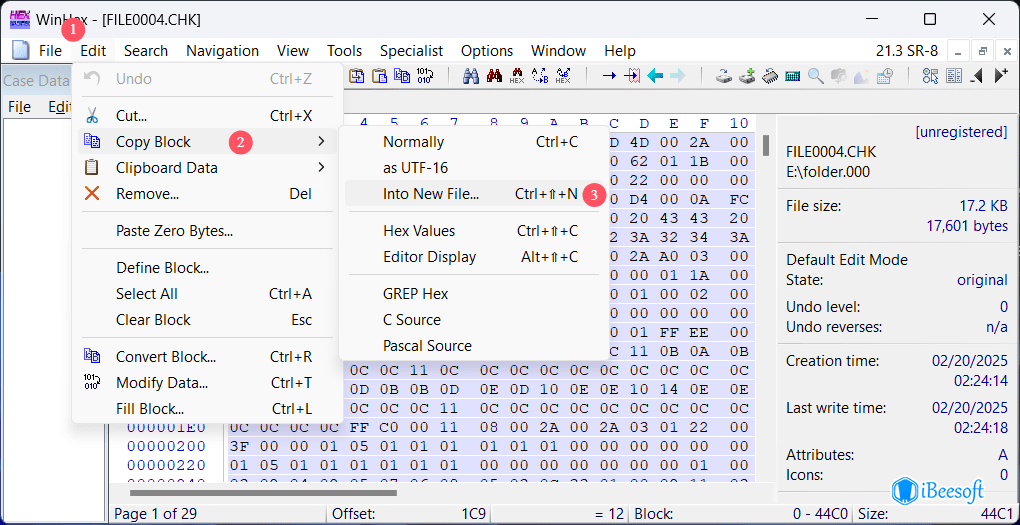Click the Modify Data toolbar icon

click(425, 76)
